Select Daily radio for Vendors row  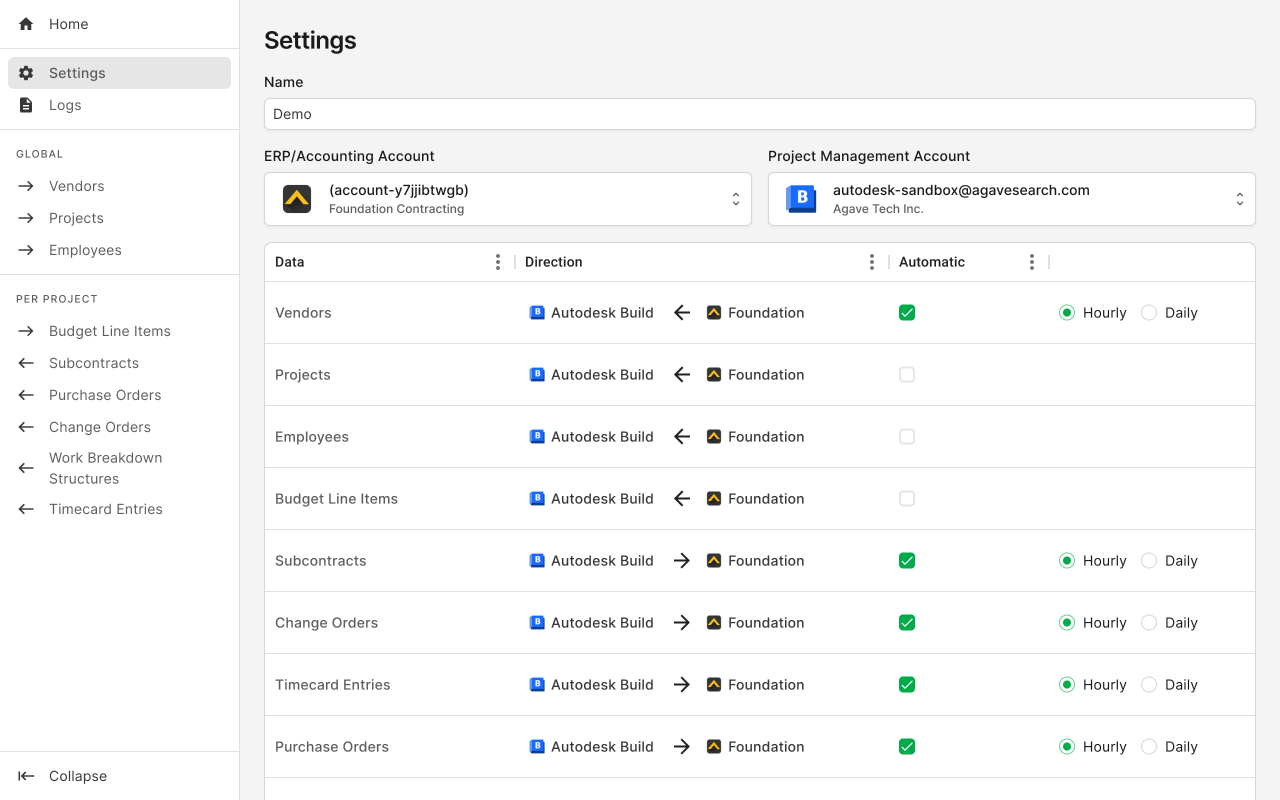[x=1149, y=313]
